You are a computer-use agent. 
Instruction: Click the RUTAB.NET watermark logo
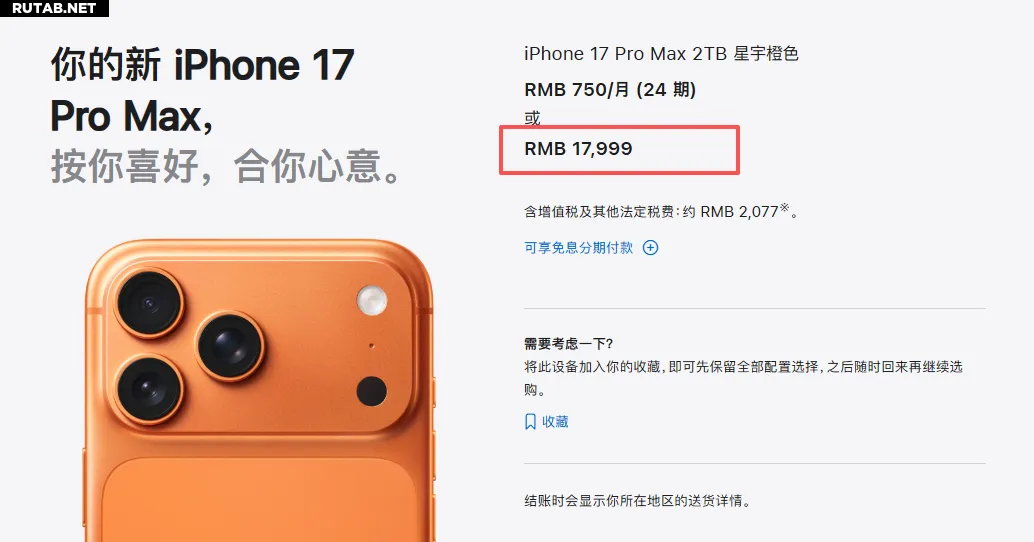(x=54, y=8)
